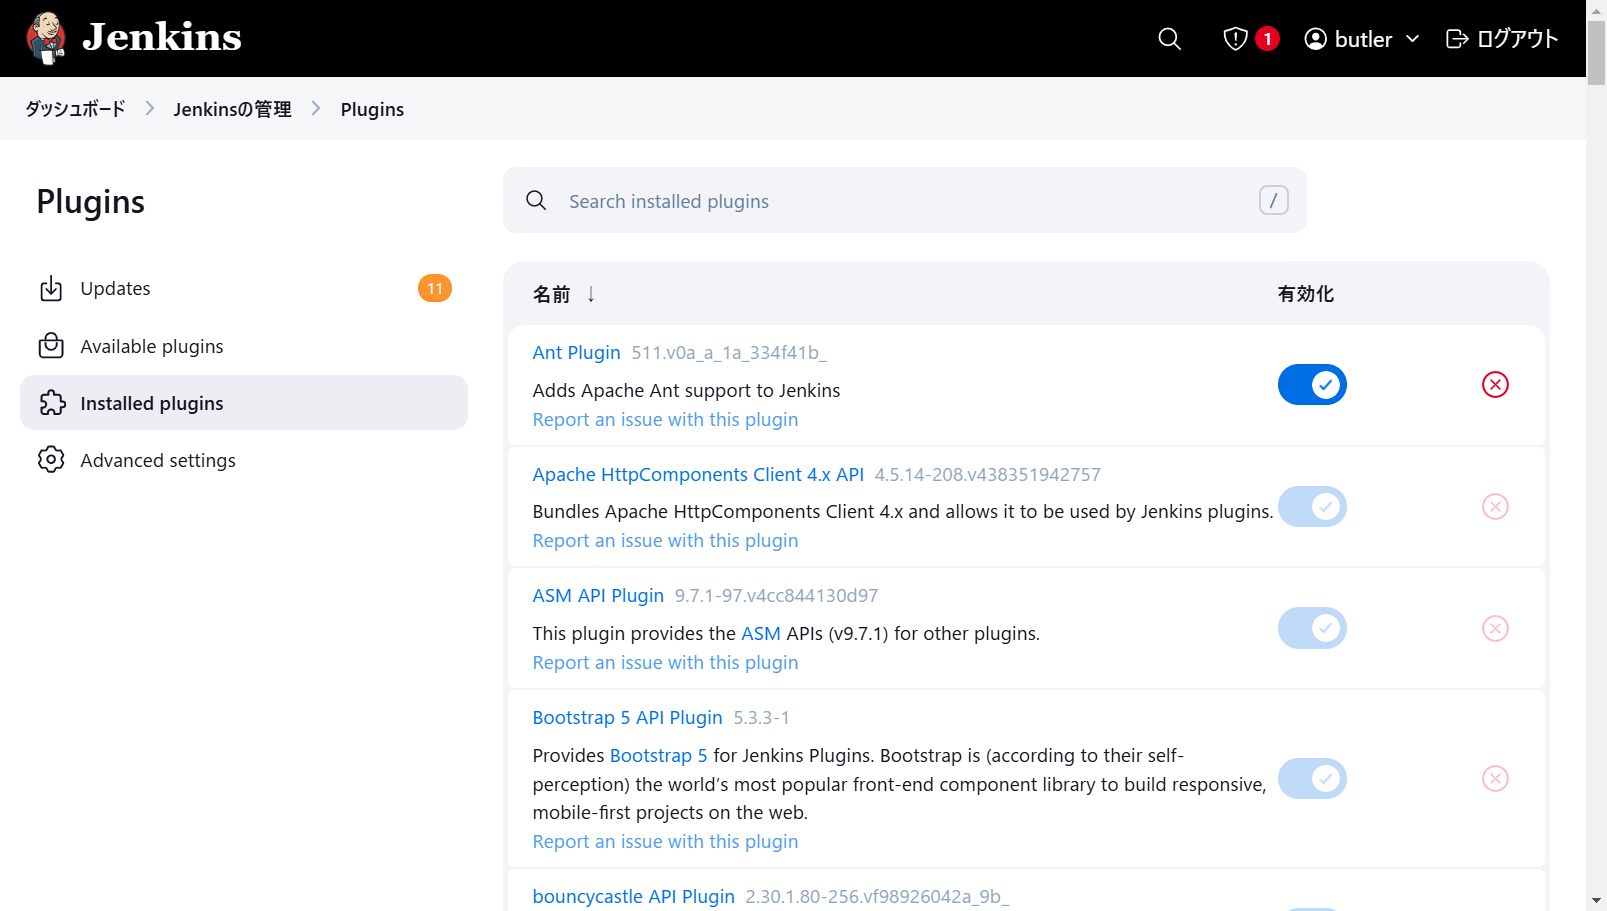Navigate to Jenkinsの管理 breadcrumb
Screen dimensions: 1607x911
click(x=232, y=109)
